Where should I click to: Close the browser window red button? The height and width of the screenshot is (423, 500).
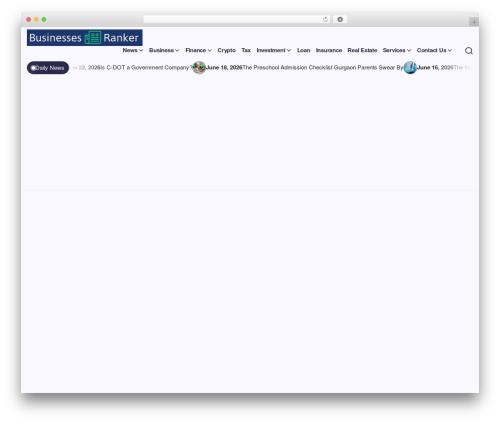[x=29, y=20]
